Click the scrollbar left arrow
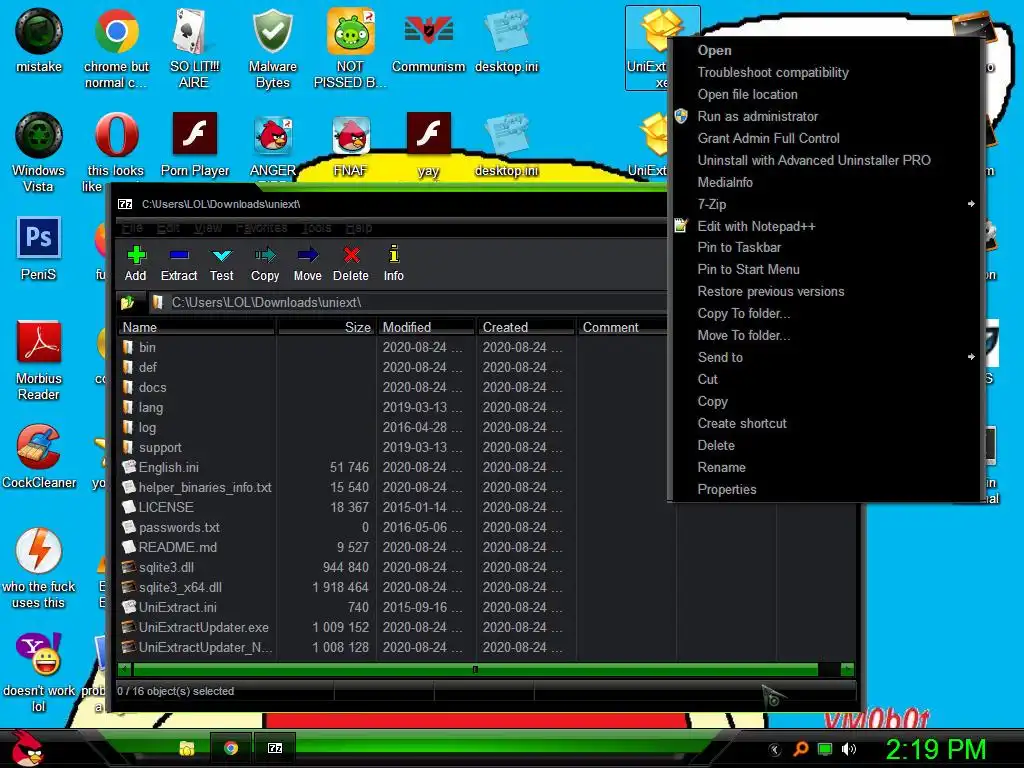Viewport: 1024px width, 768px height. [x=124, y=669]
